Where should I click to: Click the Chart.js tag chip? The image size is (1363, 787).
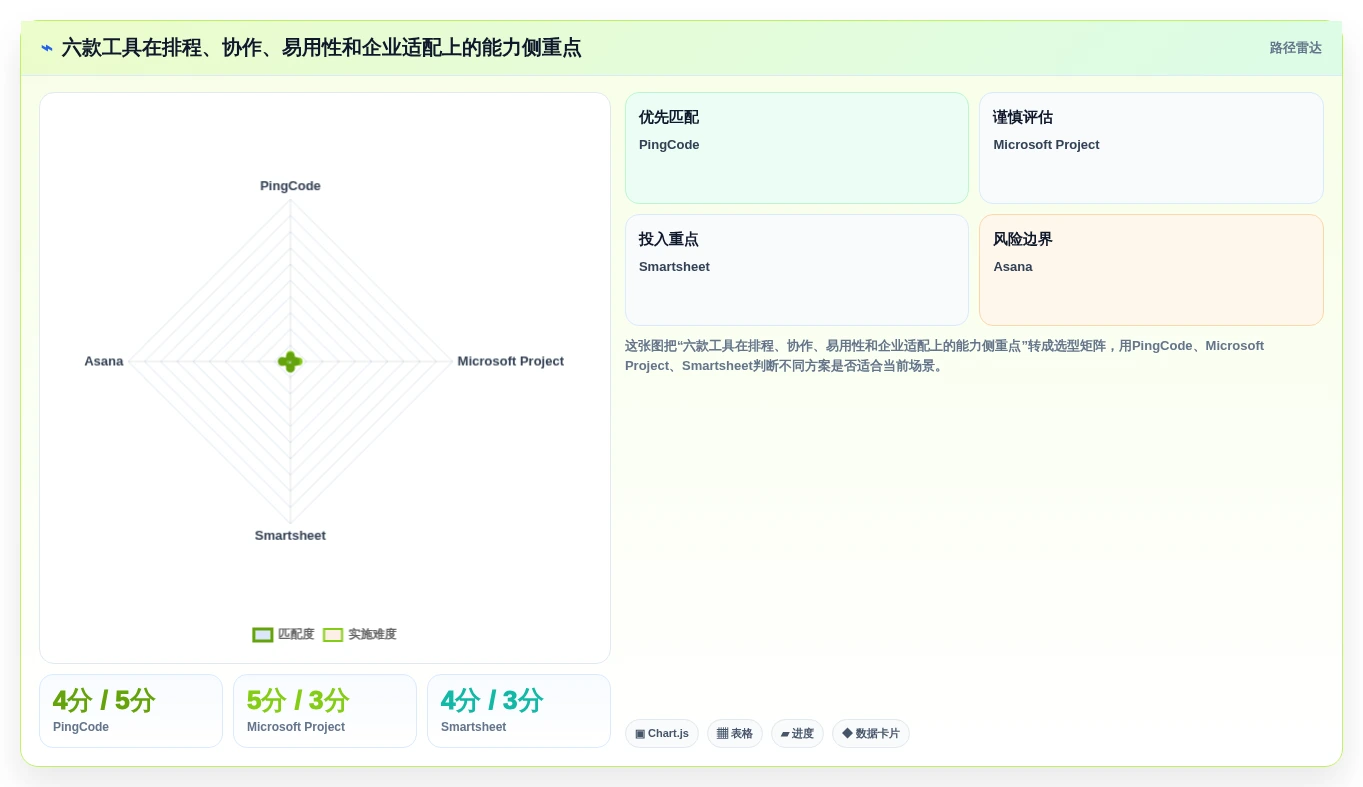[662, 734]
